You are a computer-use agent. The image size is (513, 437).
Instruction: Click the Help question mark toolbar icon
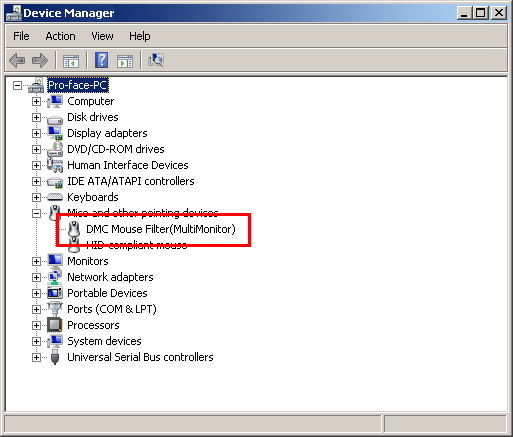(101, 60)
